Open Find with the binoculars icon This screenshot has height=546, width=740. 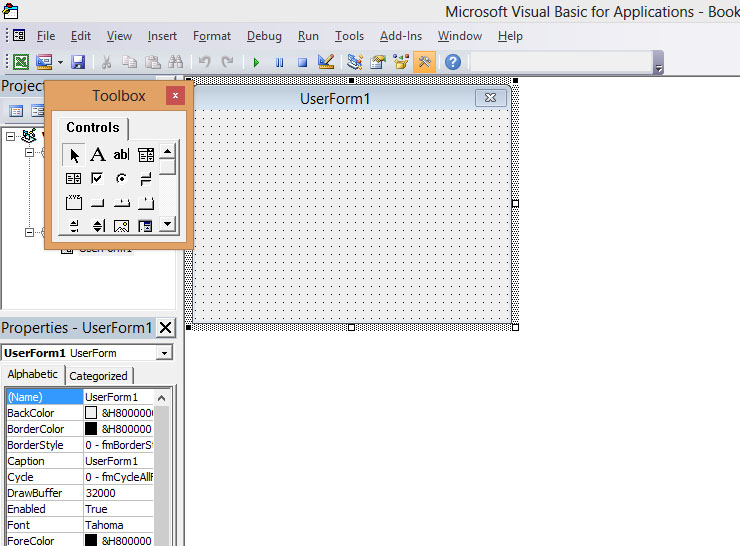pos(176,62)
